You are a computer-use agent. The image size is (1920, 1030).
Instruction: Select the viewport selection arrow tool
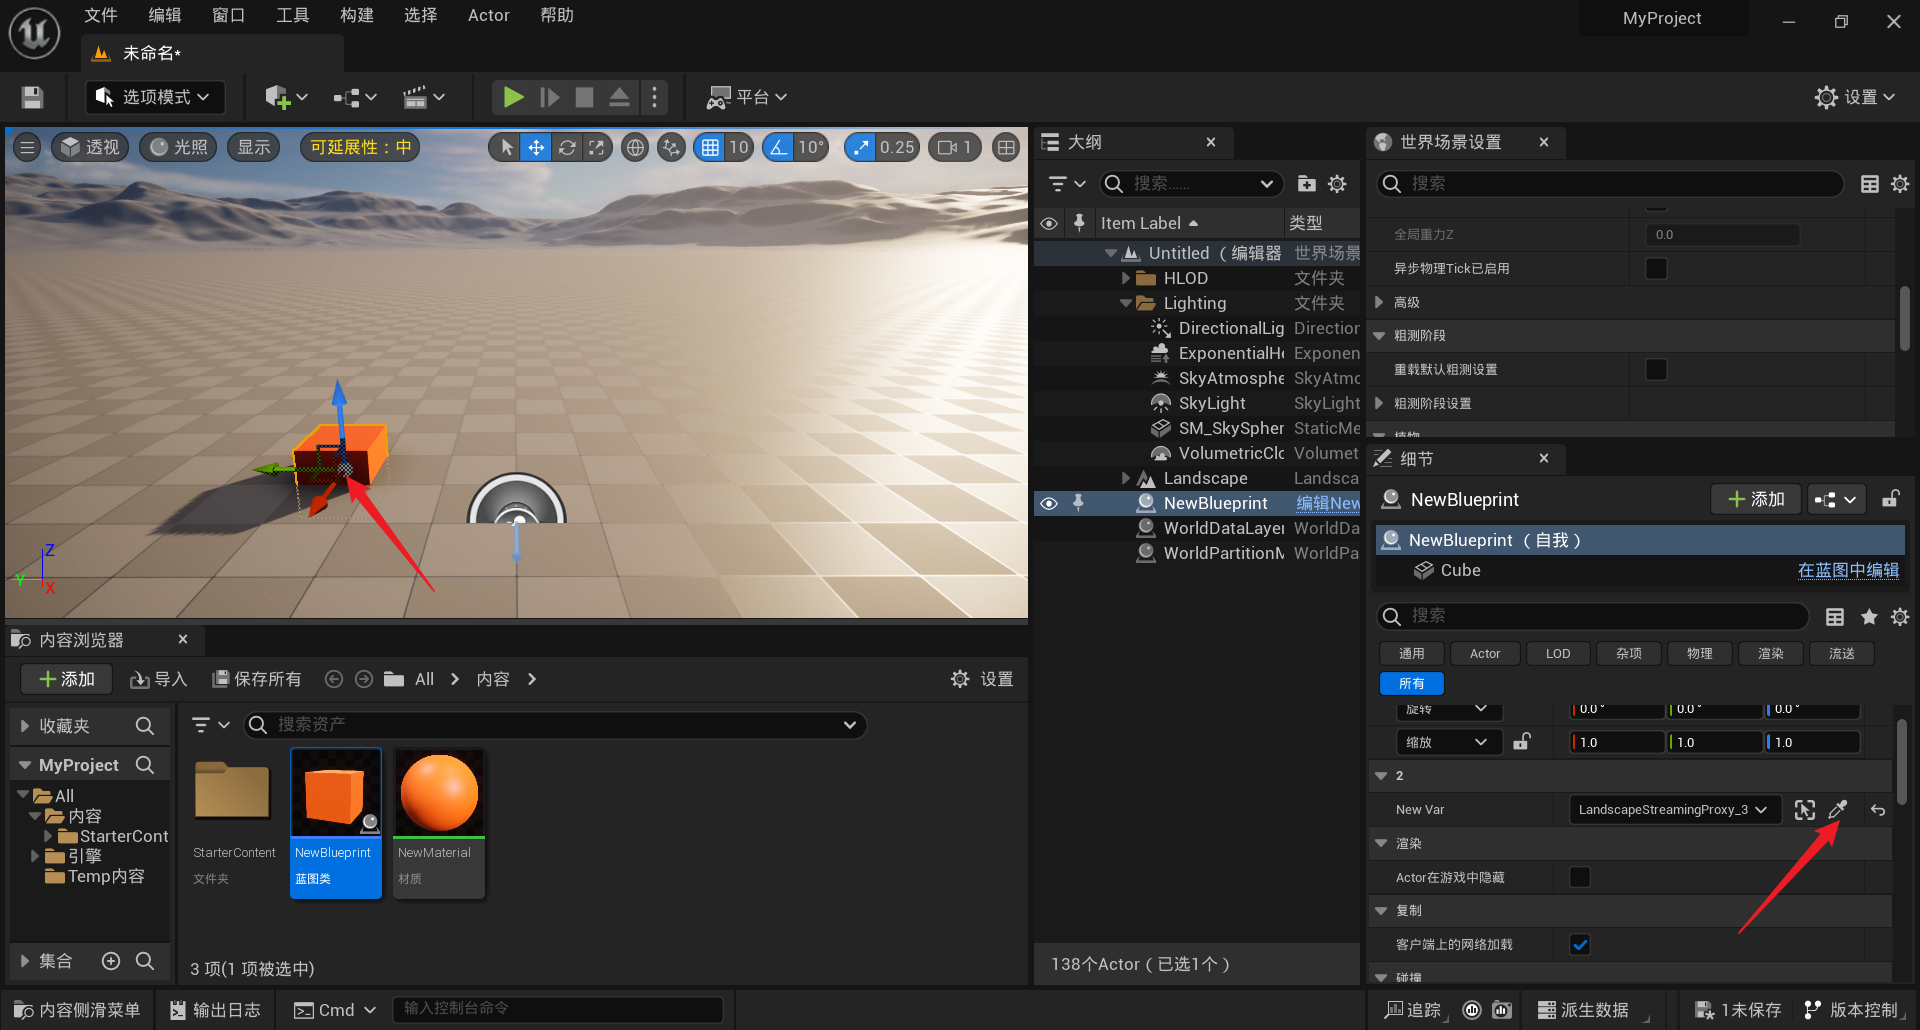click(x=507, y=148)
